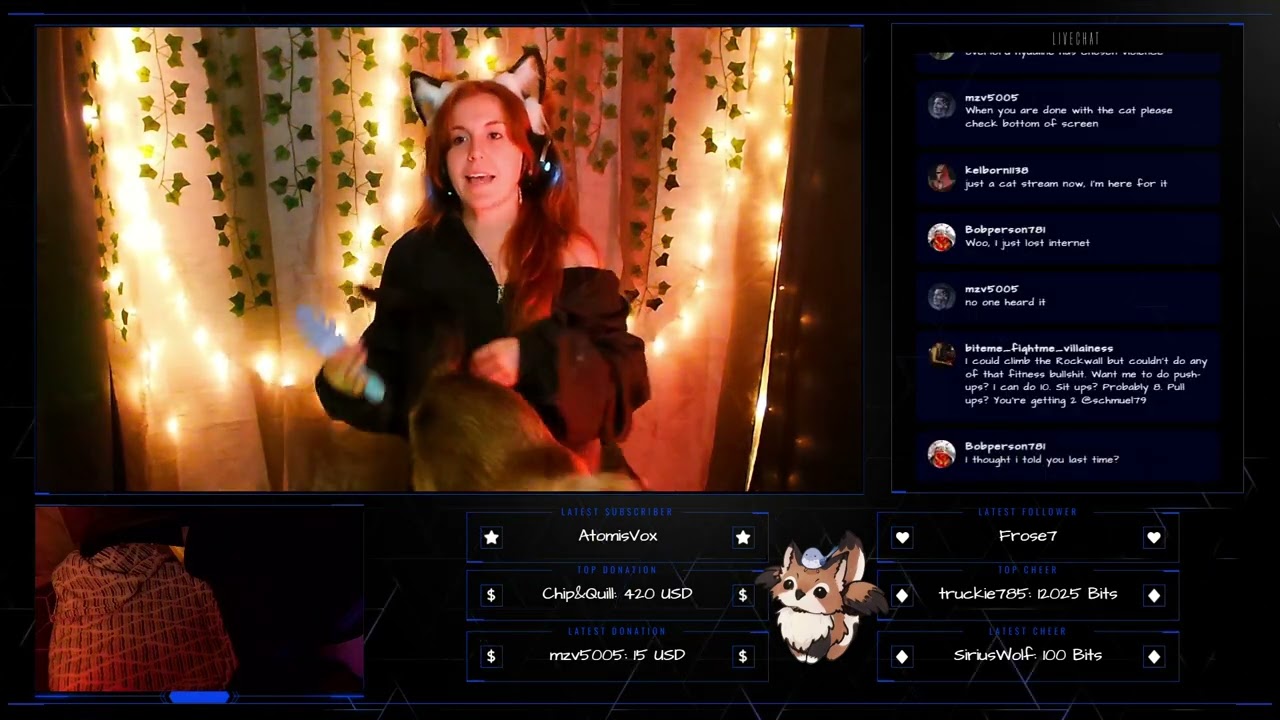1280x720 pixels.
Task: Click username mzv5005 above 'no one heard it'
Action: (991, 289)
